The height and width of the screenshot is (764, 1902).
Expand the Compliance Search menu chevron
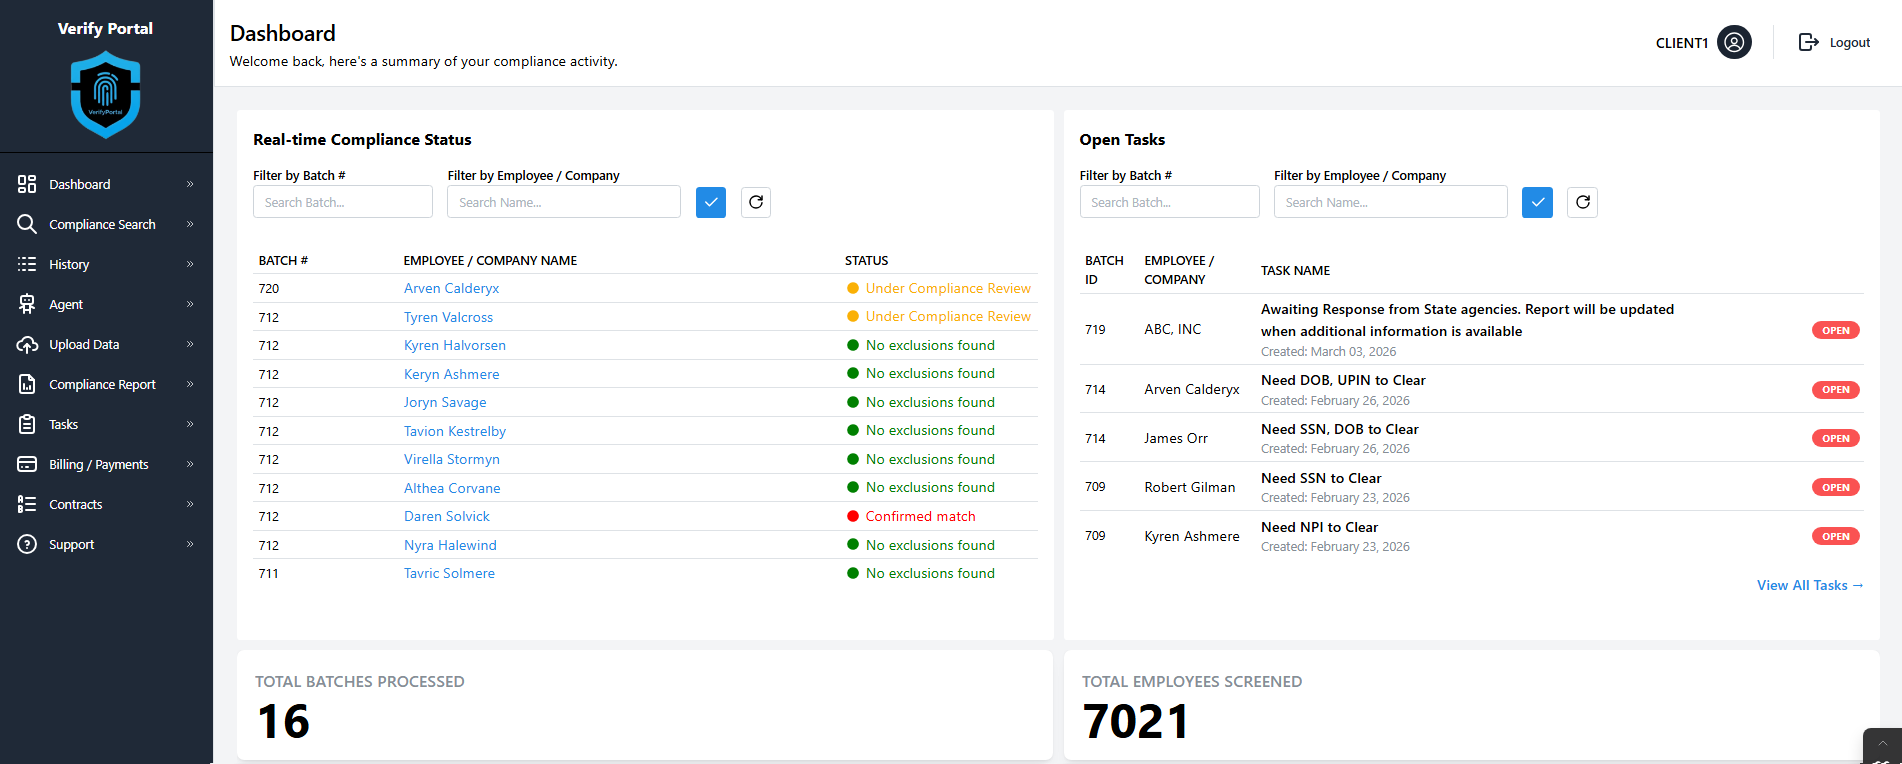(190, 224)
